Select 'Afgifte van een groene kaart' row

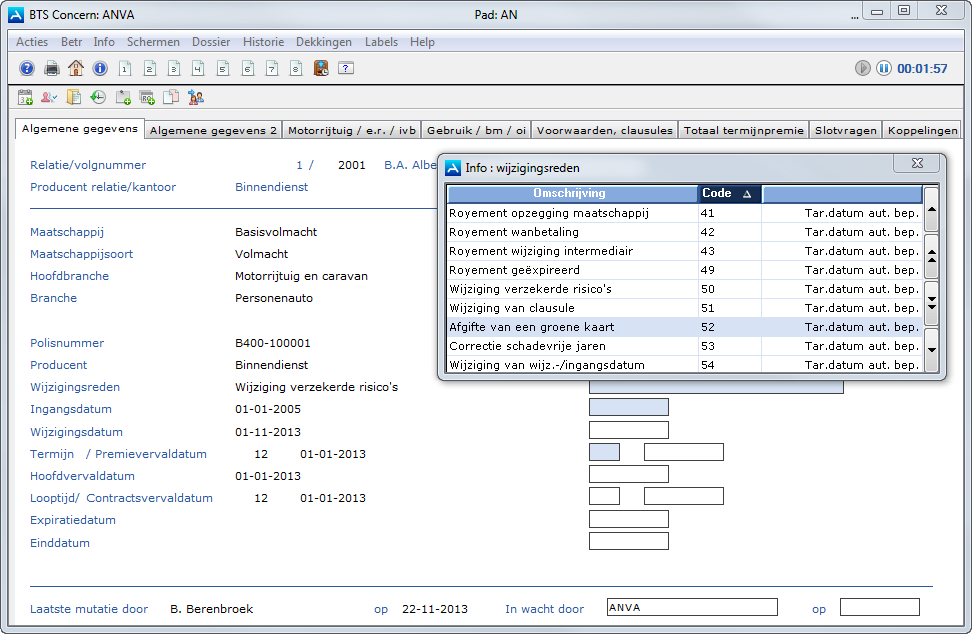[531, 327]
